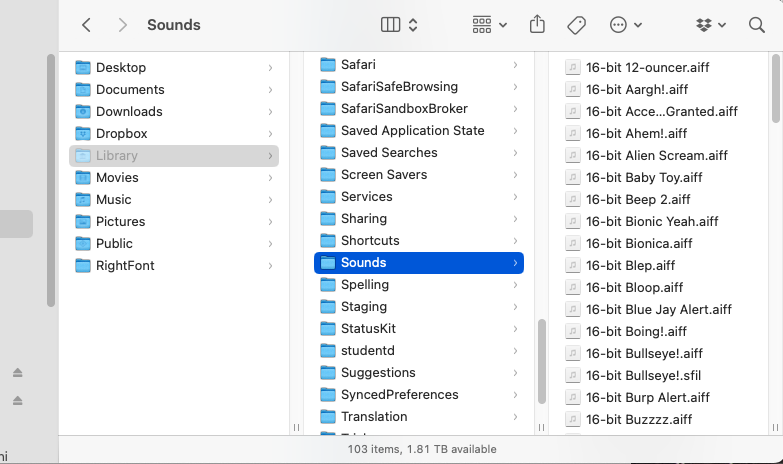Click the Edit Tags icon
The width and height of the screenshot is (783, 464).
pos(576,25)
